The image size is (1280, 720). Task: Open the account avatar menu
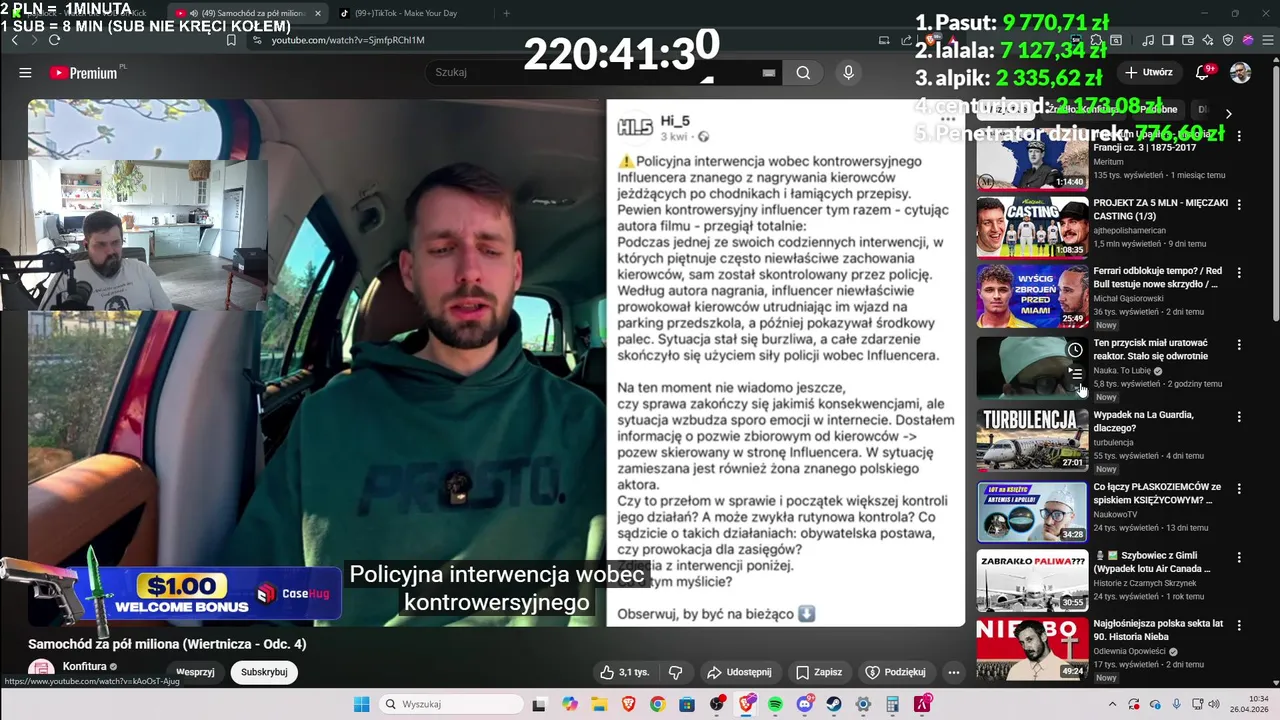tap(1240, 72)
